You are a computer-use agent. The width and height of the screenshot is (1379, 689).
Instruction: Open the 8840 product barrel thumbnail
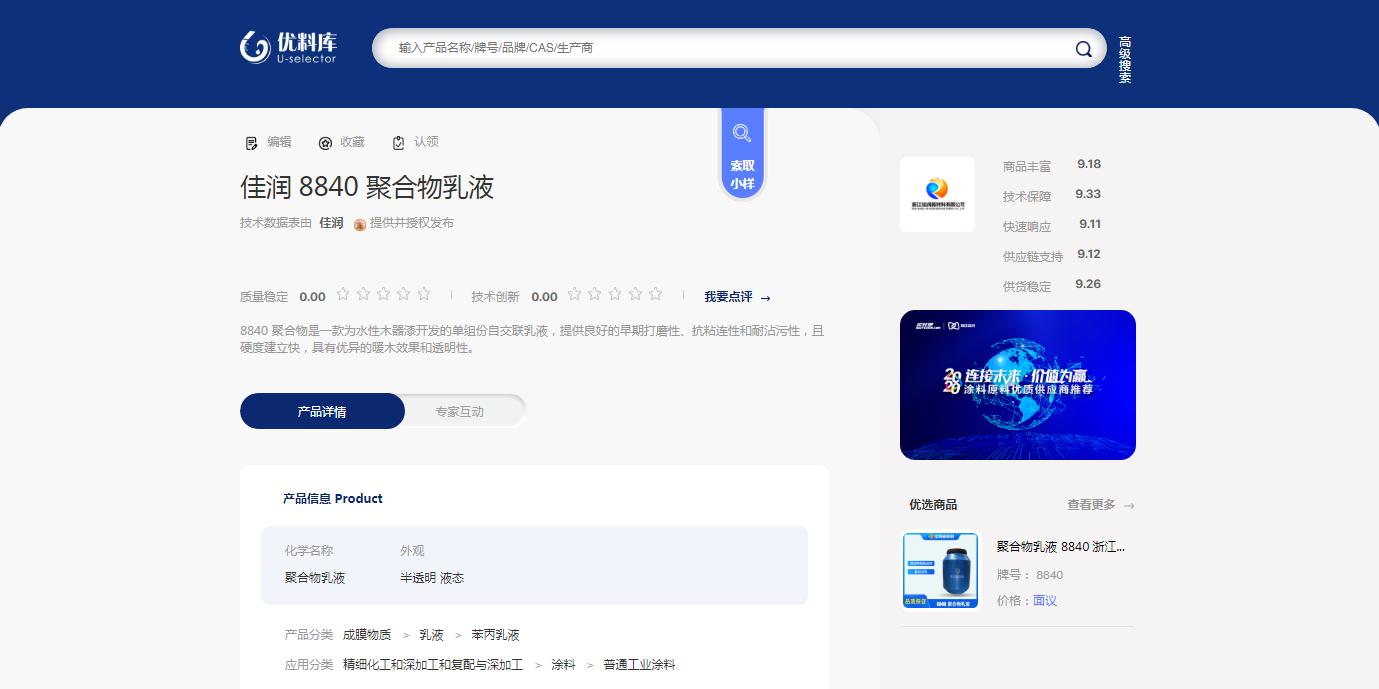[941, 570]
